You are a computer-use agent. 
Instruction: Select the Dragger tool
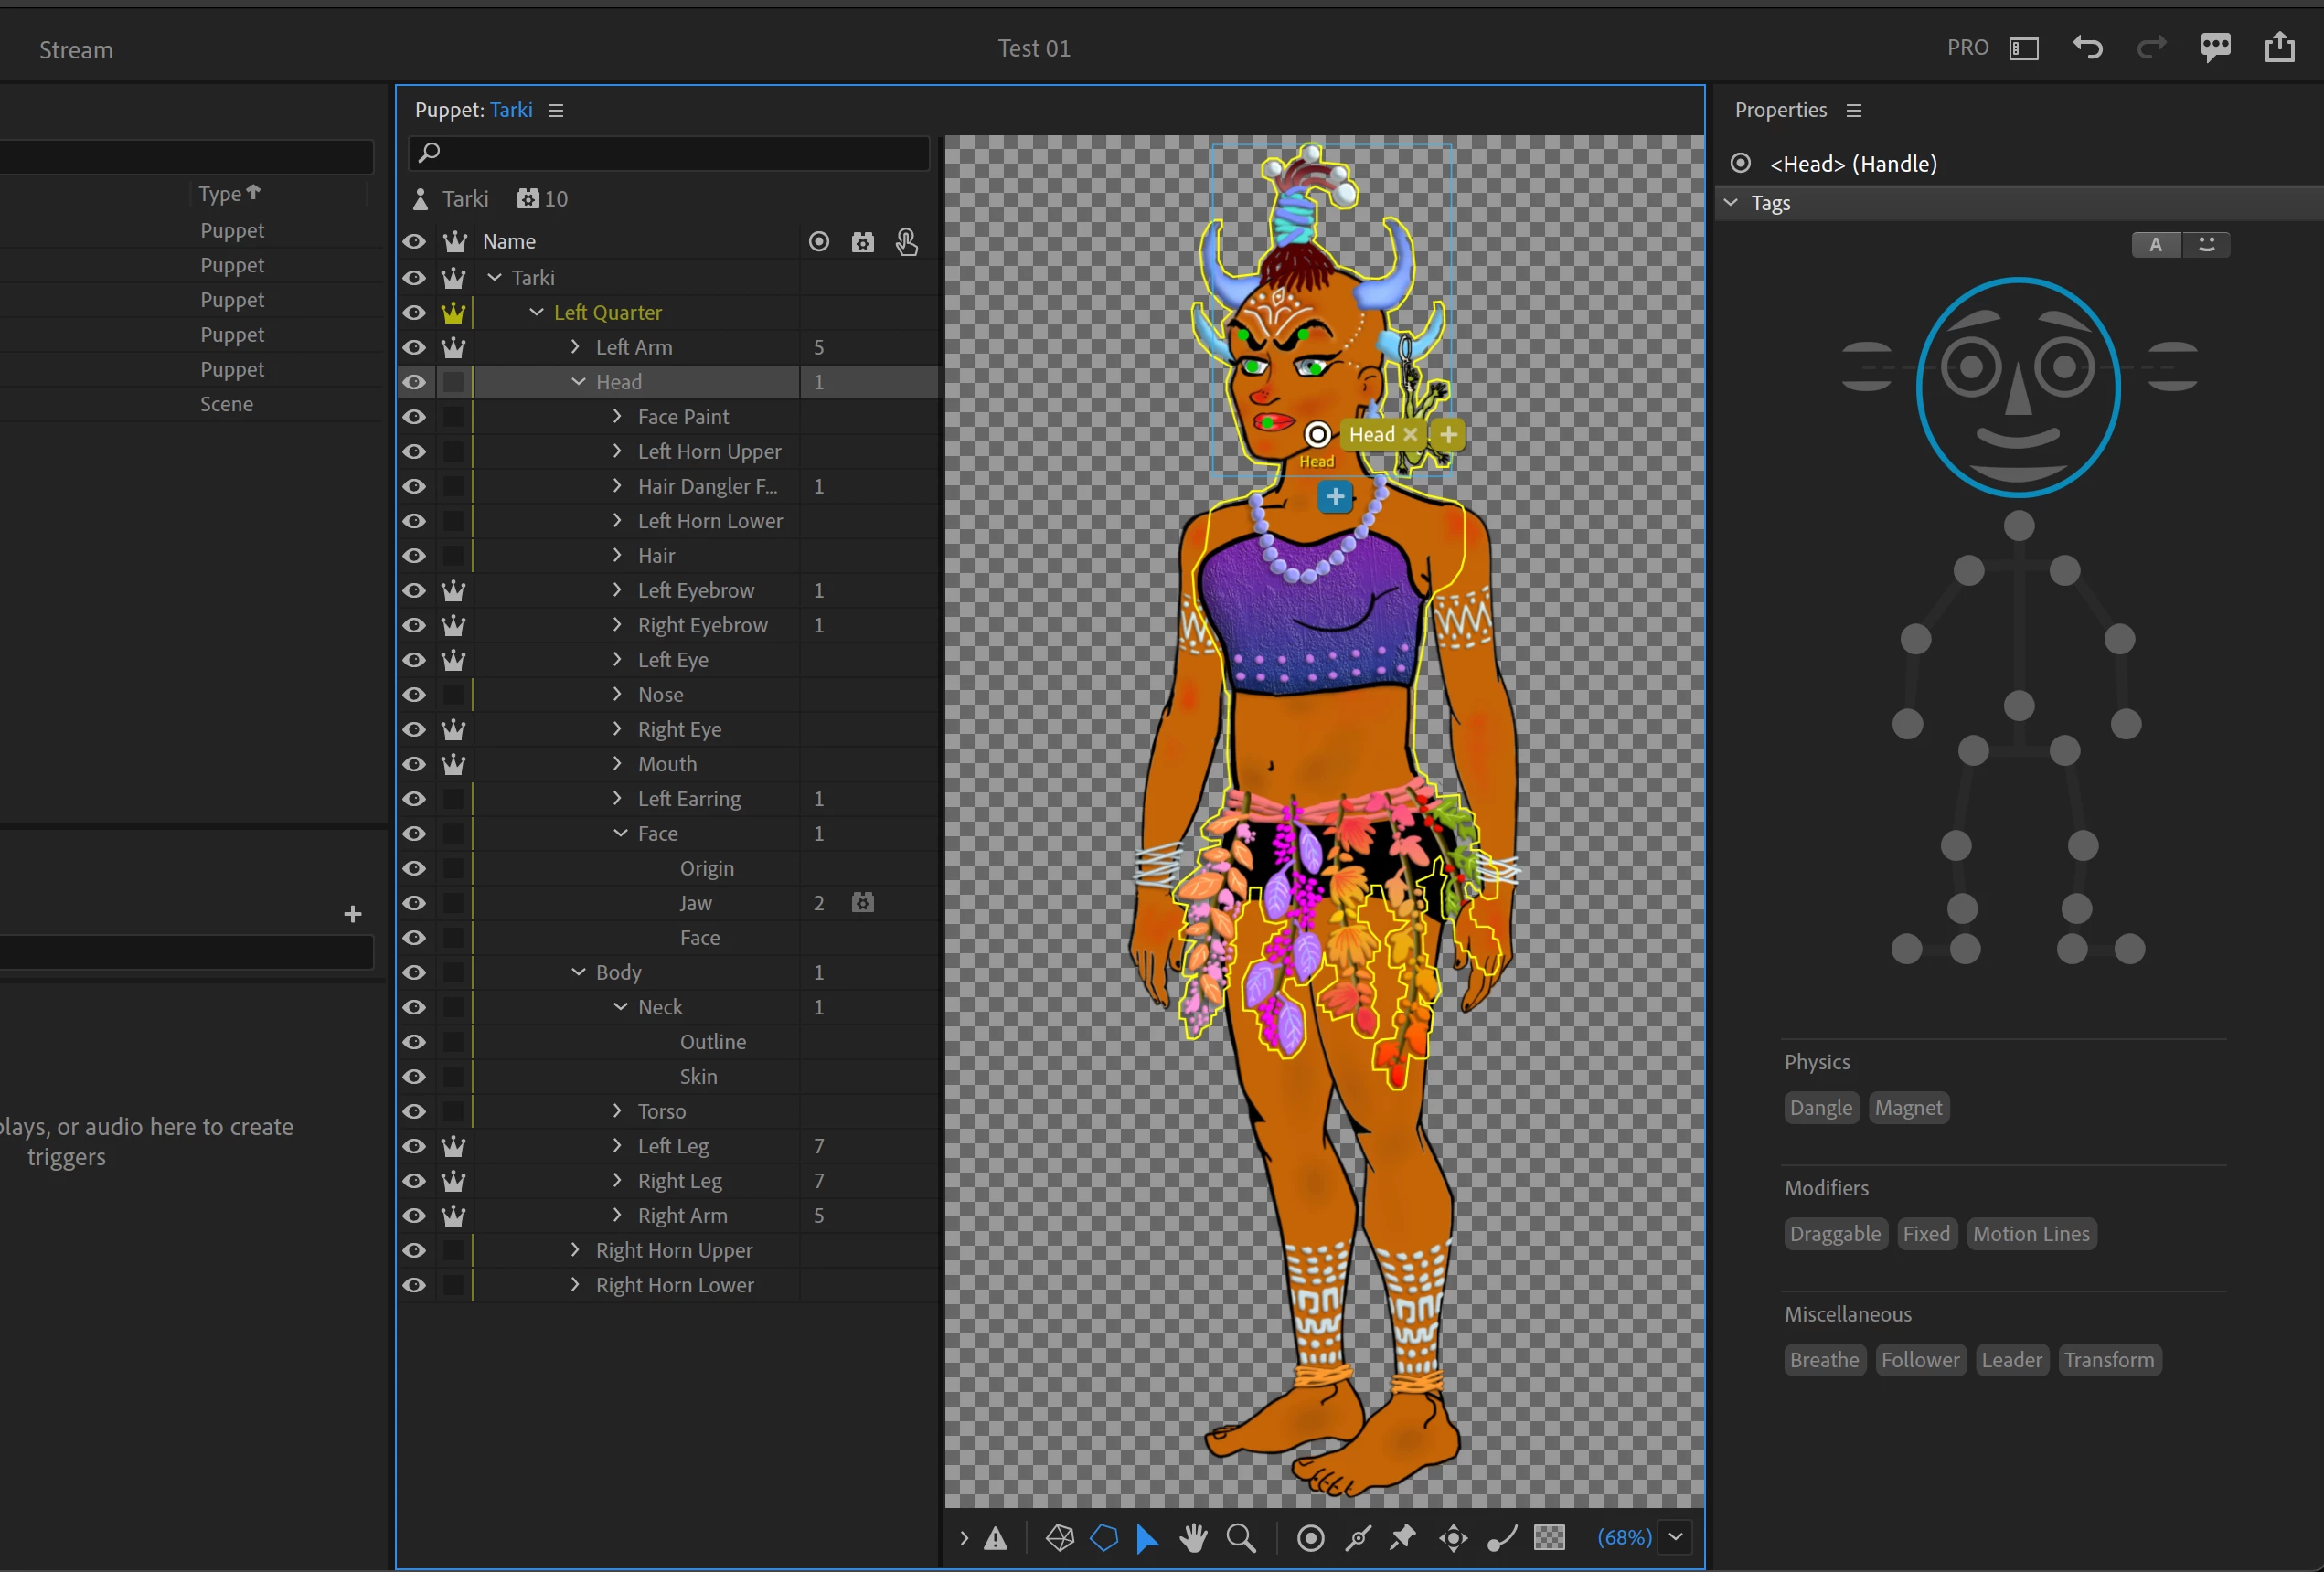click(x=1453, y=1538)
